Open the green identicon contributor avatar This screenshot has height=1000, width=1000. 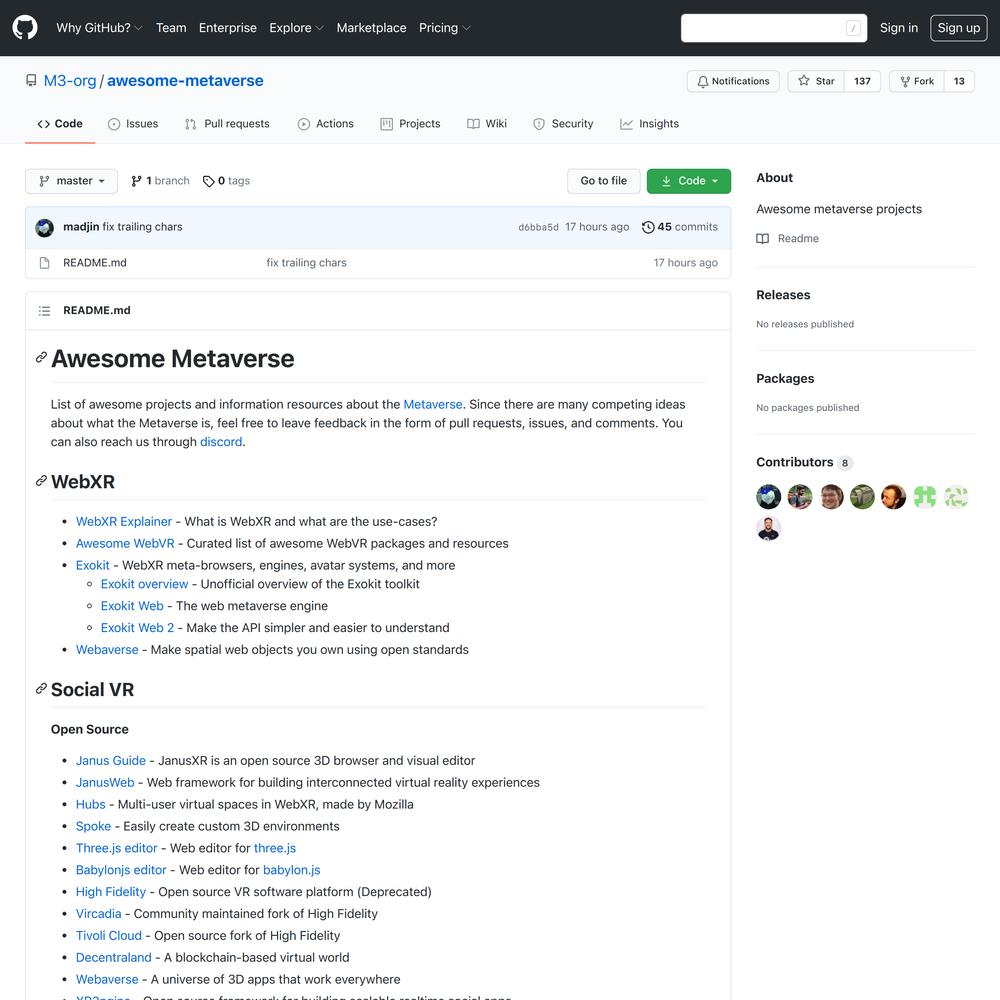[925, 497]
